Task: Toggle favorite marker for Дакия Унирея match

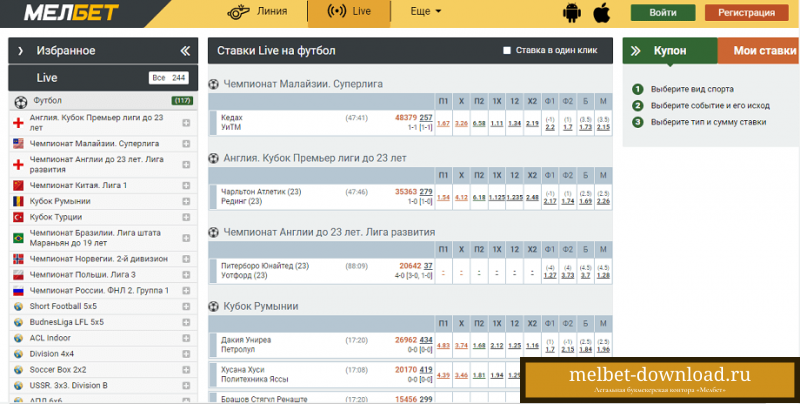Action: click(213, 345)
